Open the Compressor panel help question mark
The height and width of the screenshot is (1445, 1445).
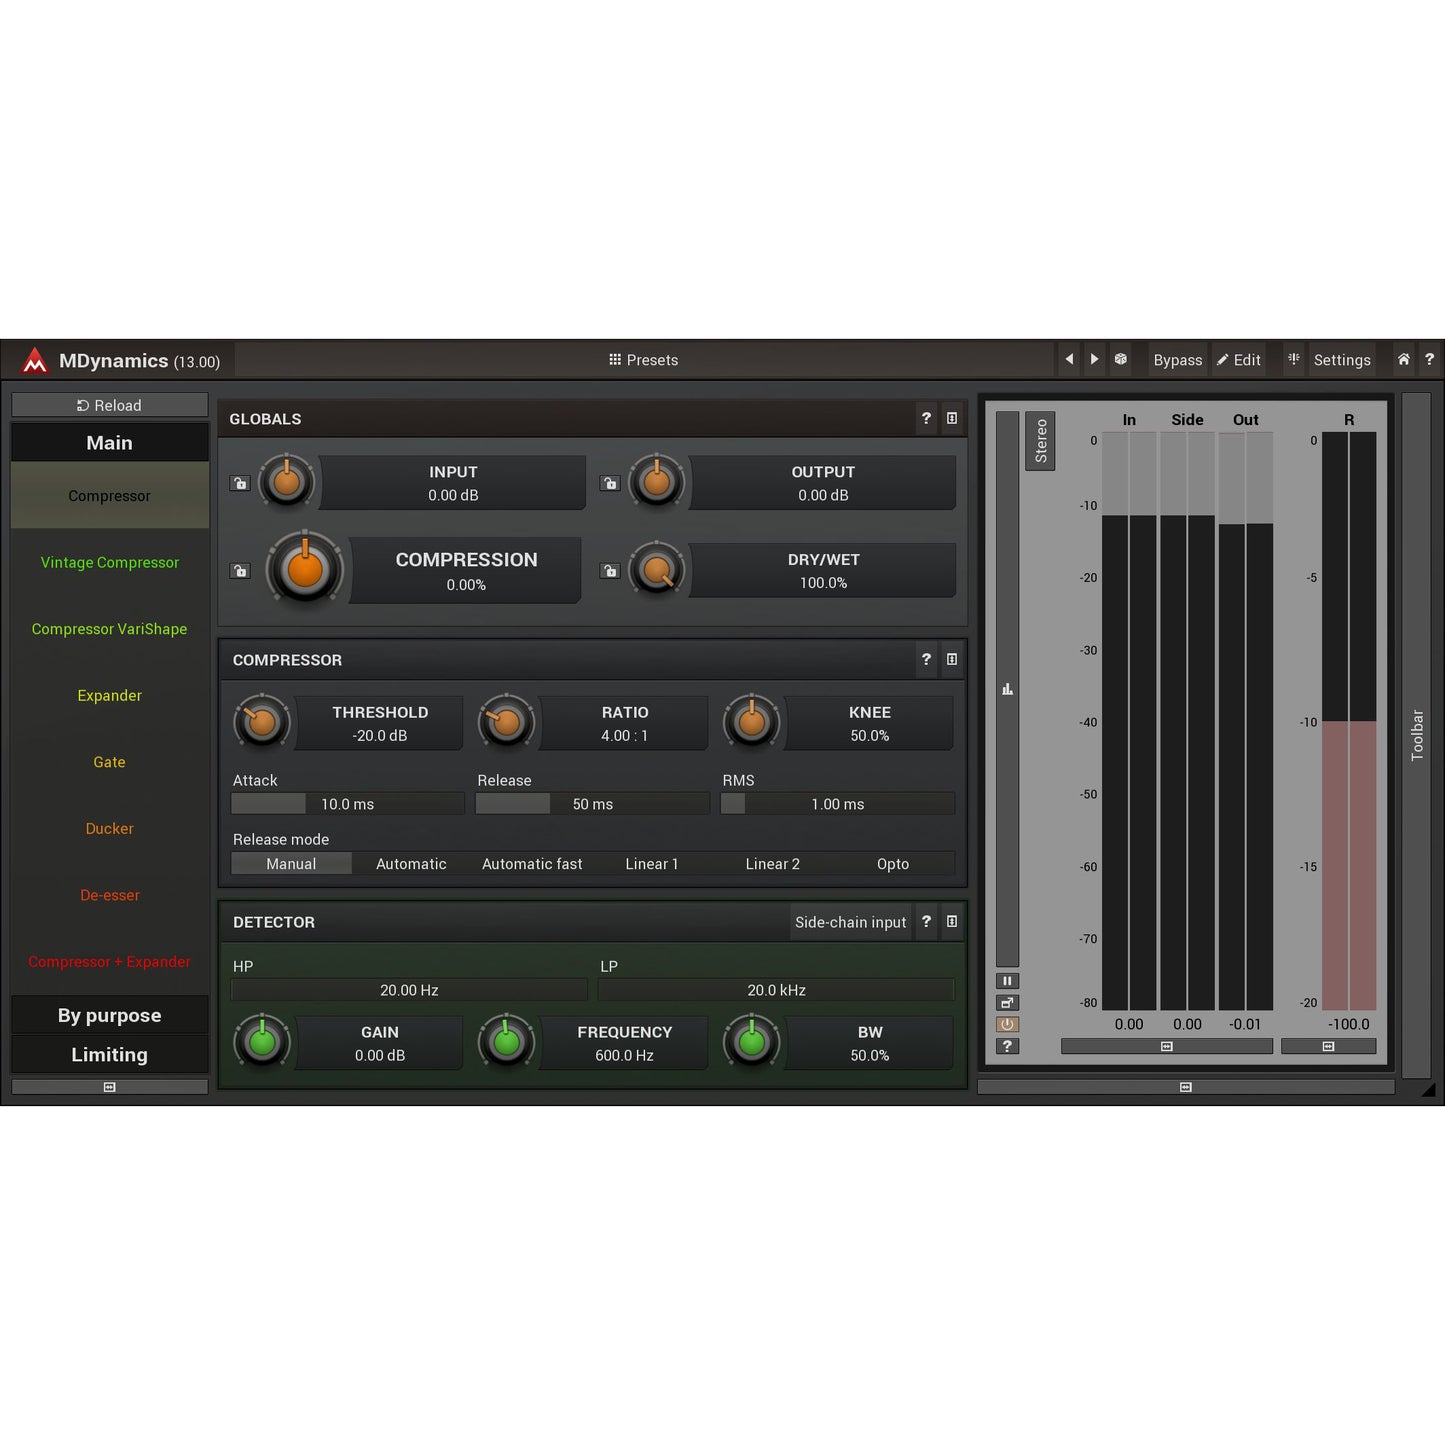point(926,660)
